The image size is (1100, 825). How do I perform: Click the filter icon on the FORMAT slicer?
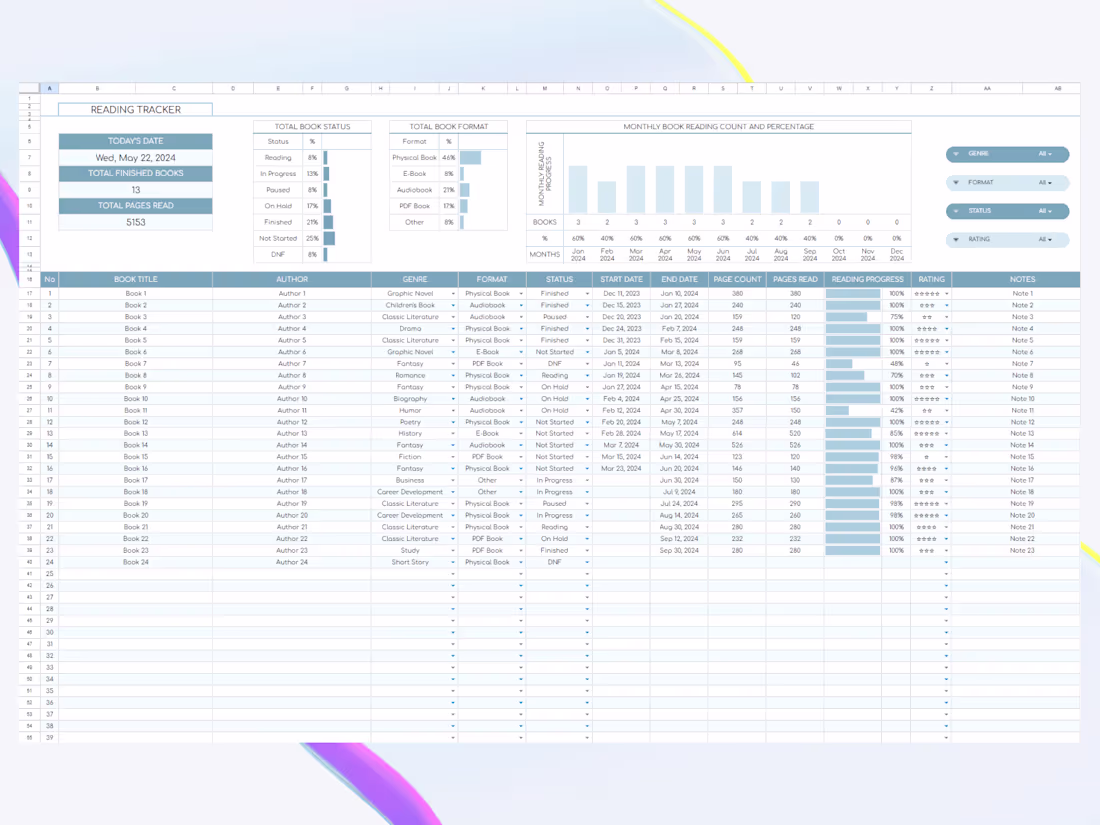[956, 182]
